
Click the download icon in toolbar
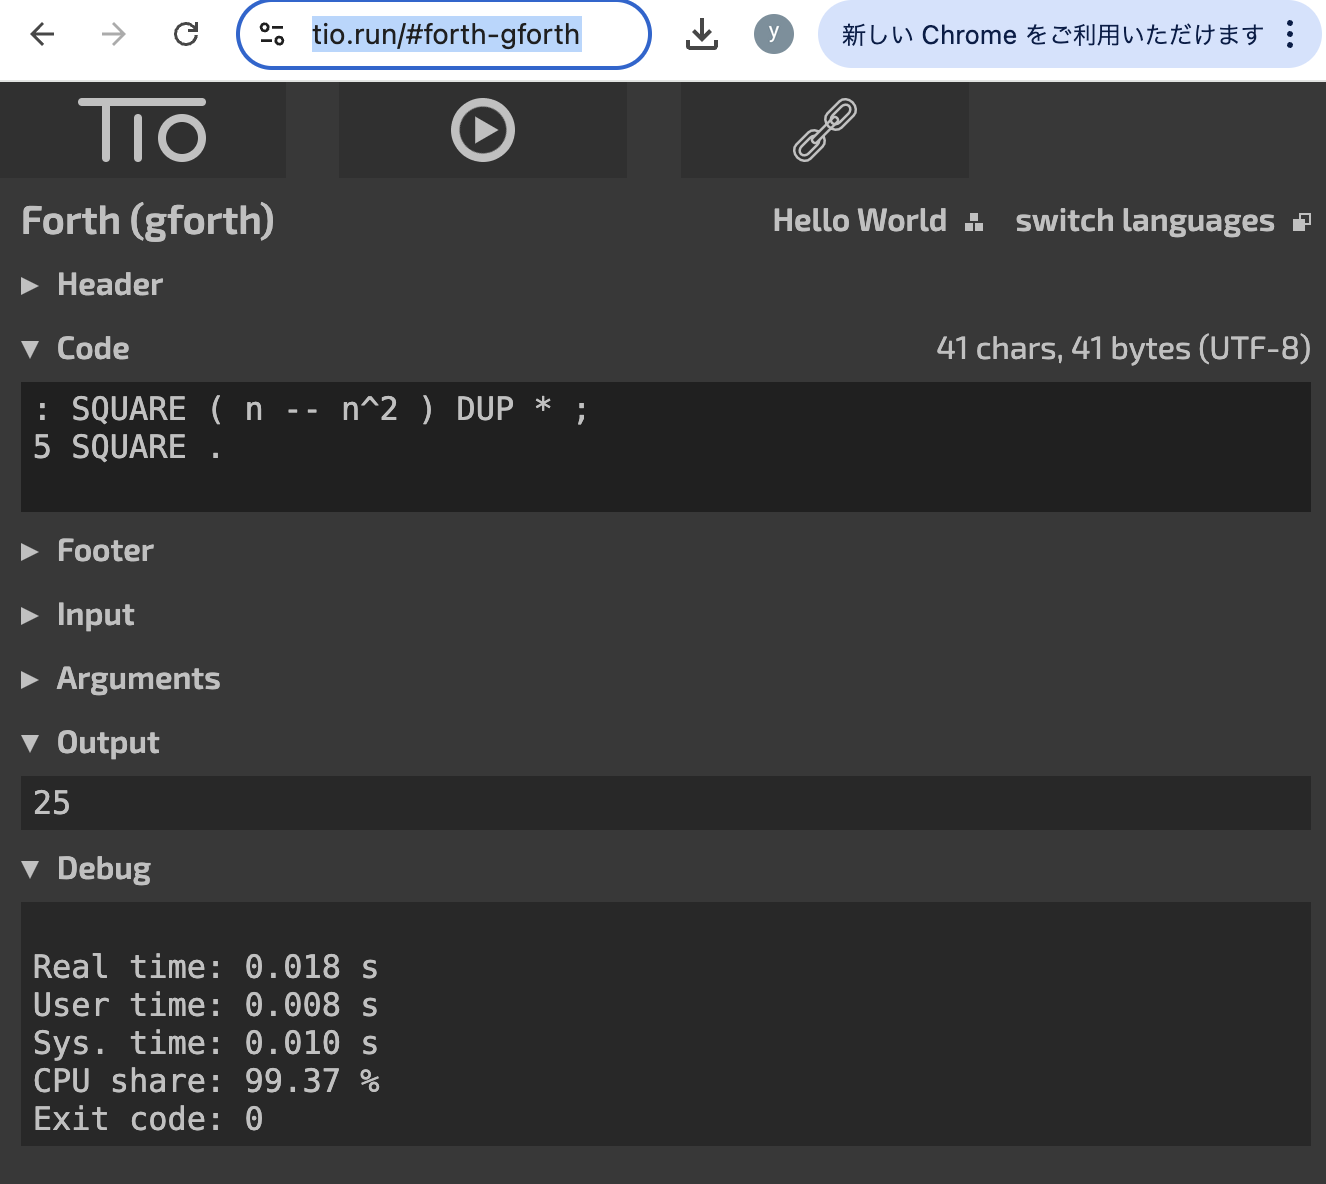click(702, 35)
